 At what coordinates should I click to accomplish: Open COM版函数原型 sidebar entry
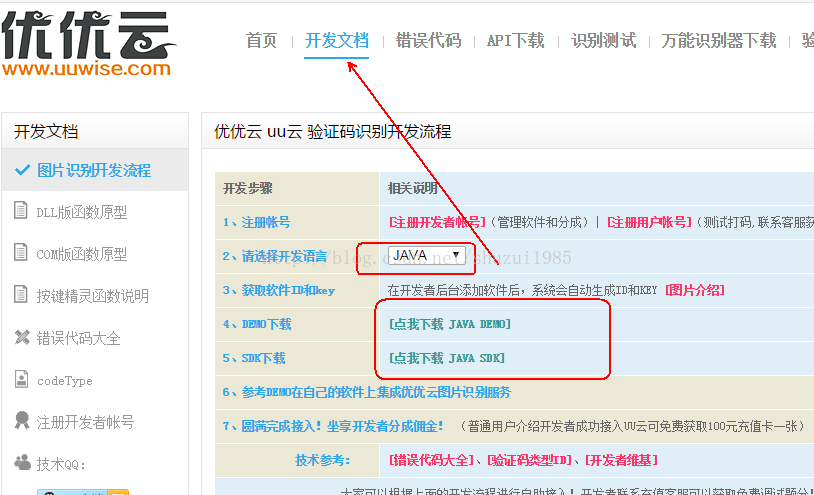click(x=82, y=254)
